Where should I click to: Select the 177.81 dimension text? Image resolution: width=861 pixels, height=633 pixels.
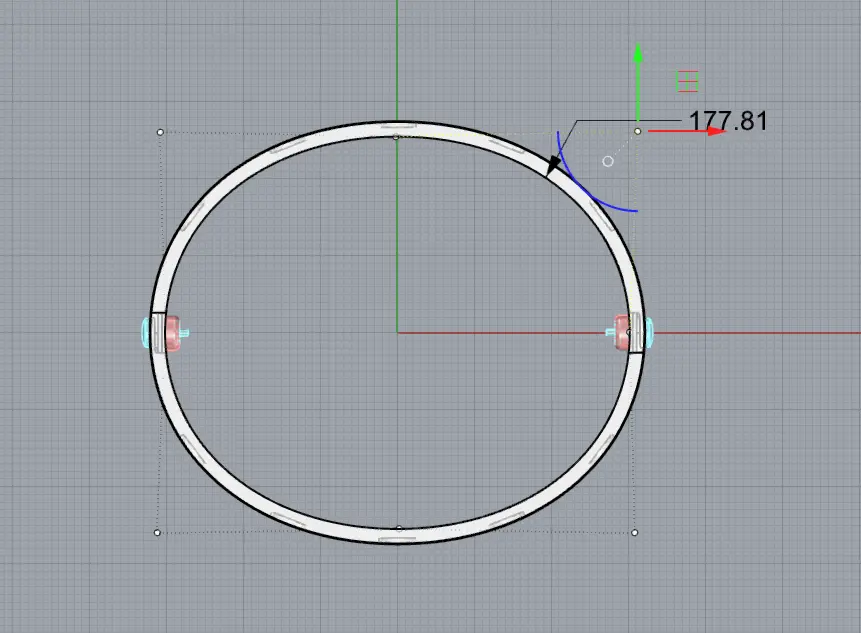[x=728, y=122]
